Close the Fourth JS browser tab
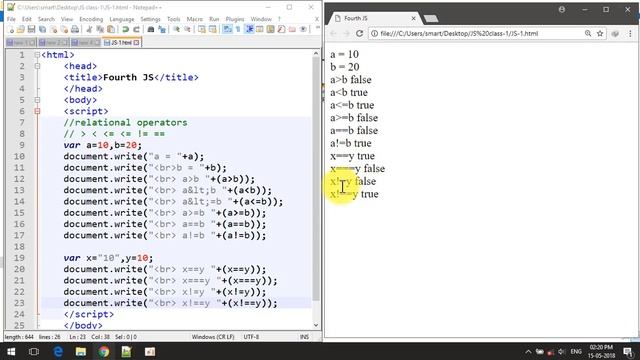This screenshot has height=360, width=640. [x=413, y=18]
